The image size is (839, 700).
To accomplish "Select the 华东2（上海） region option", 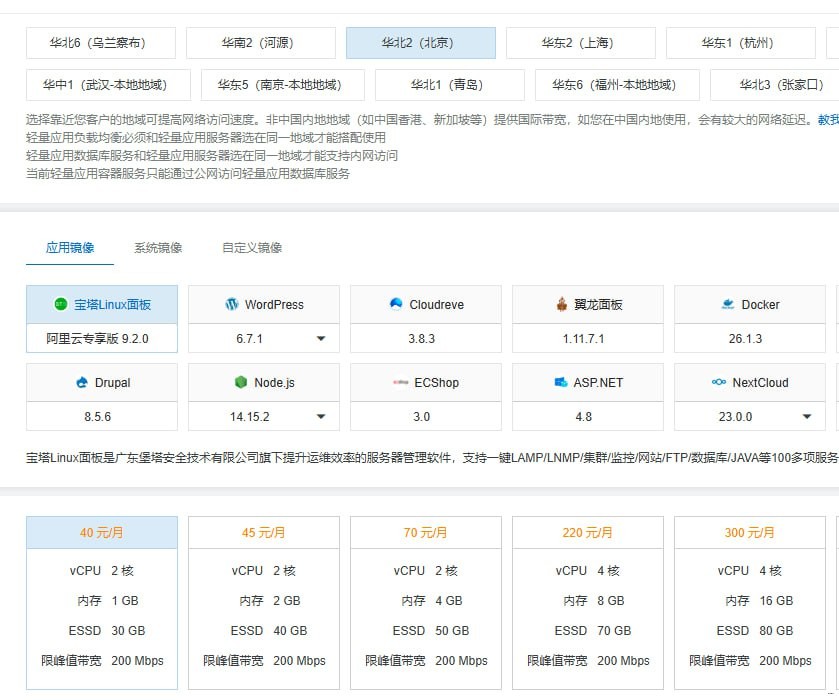I will point(580,43).
